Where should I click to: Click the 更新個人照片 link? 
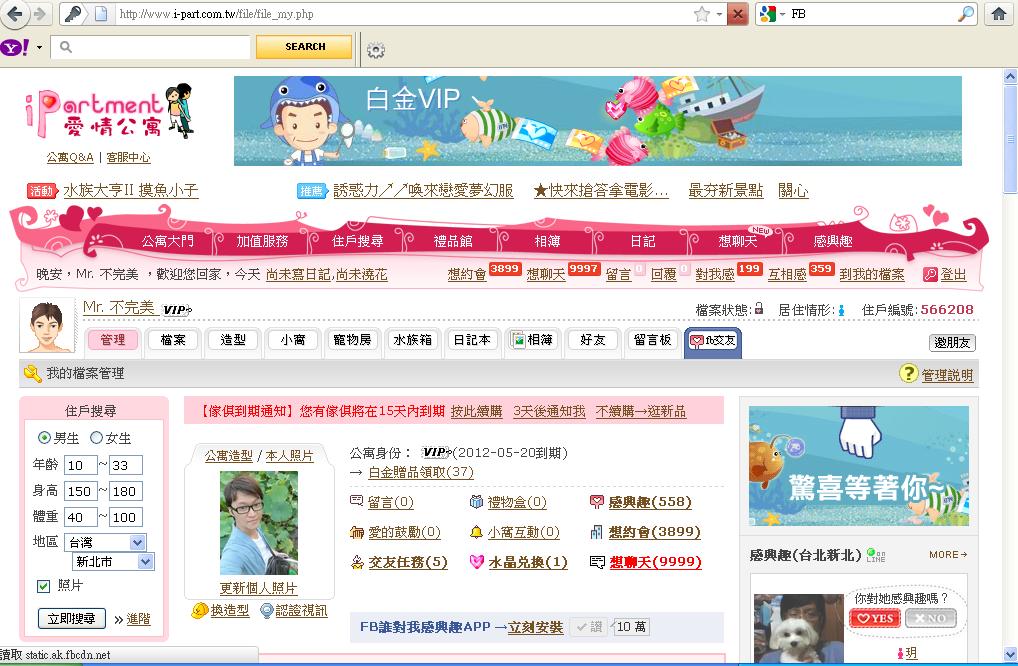tap(258, 588)
